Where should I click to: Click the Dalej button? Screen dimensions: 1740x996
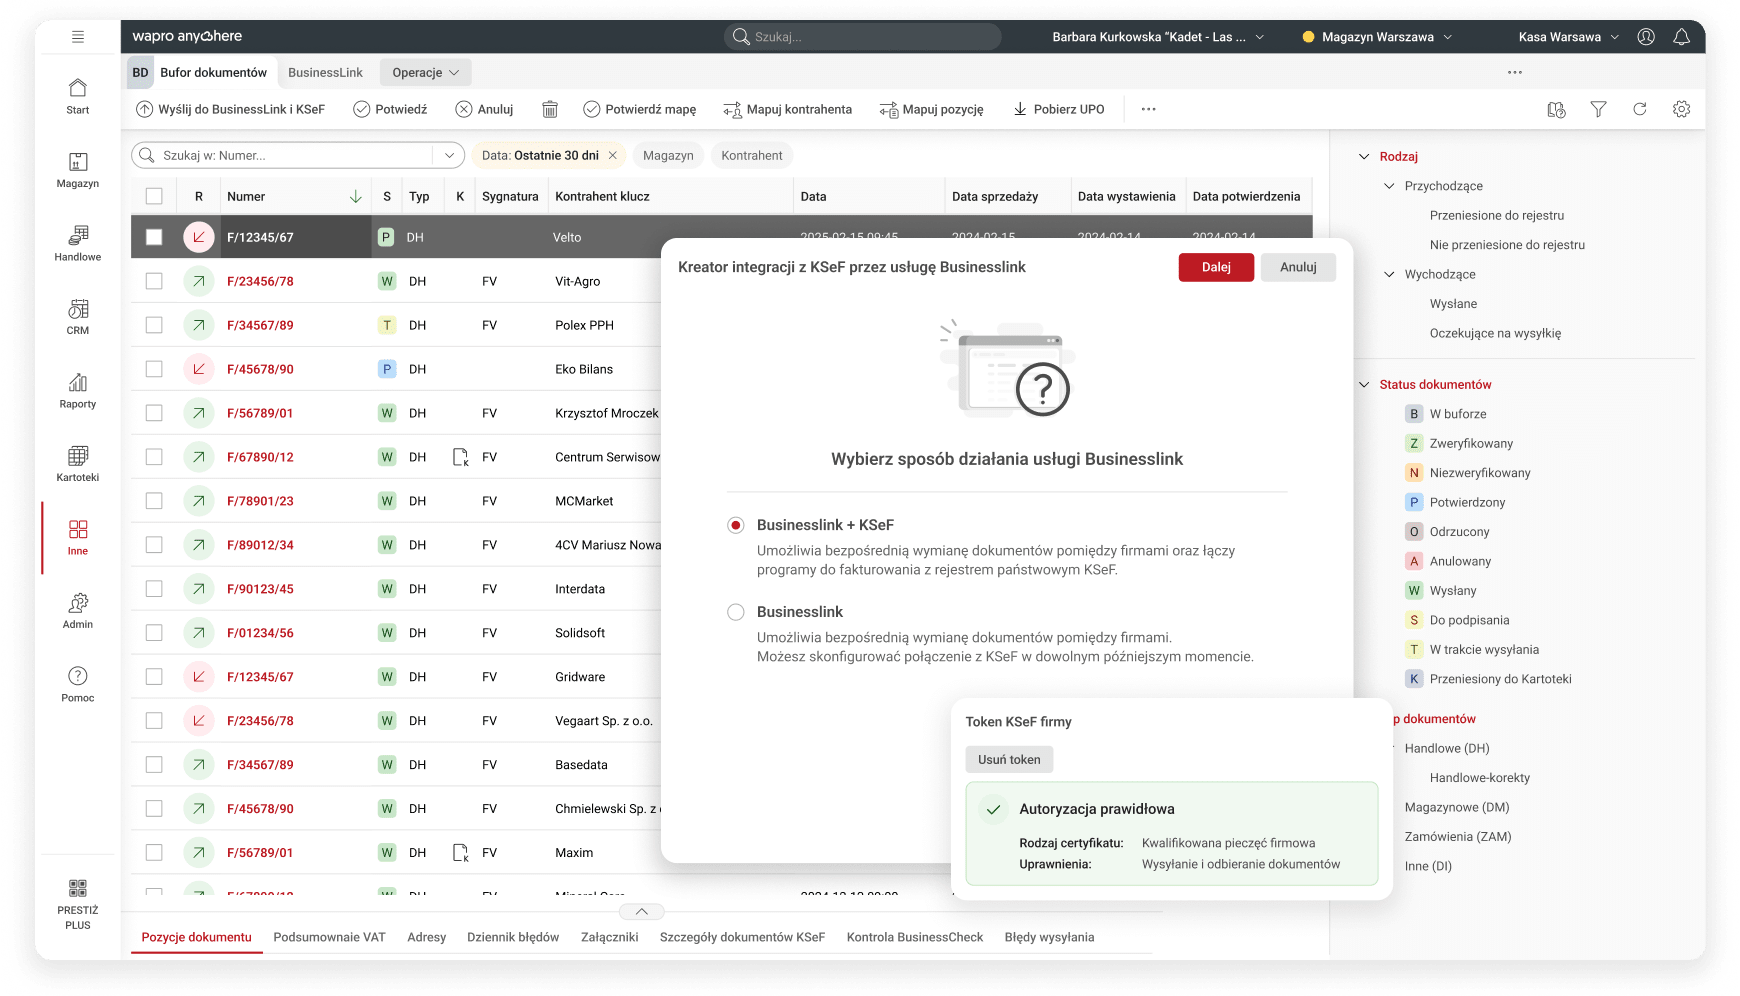coord(1215,267)
